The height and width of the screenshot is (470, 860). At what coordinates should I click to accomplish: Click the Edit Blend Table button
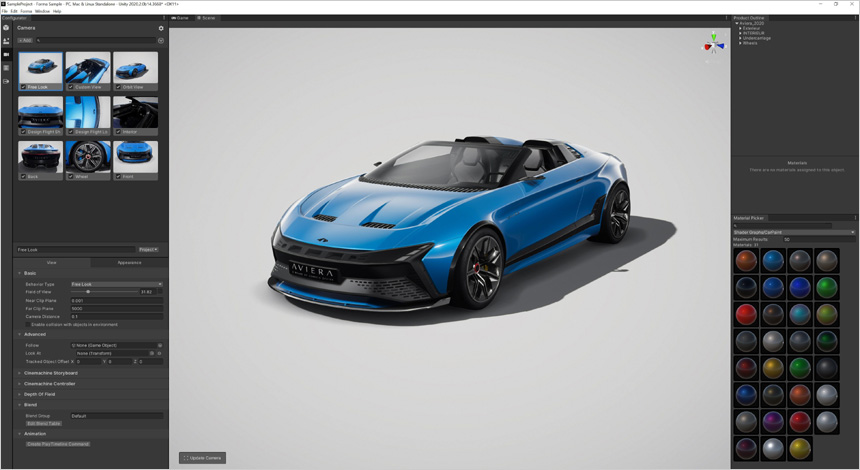click(x=44, y=423)
